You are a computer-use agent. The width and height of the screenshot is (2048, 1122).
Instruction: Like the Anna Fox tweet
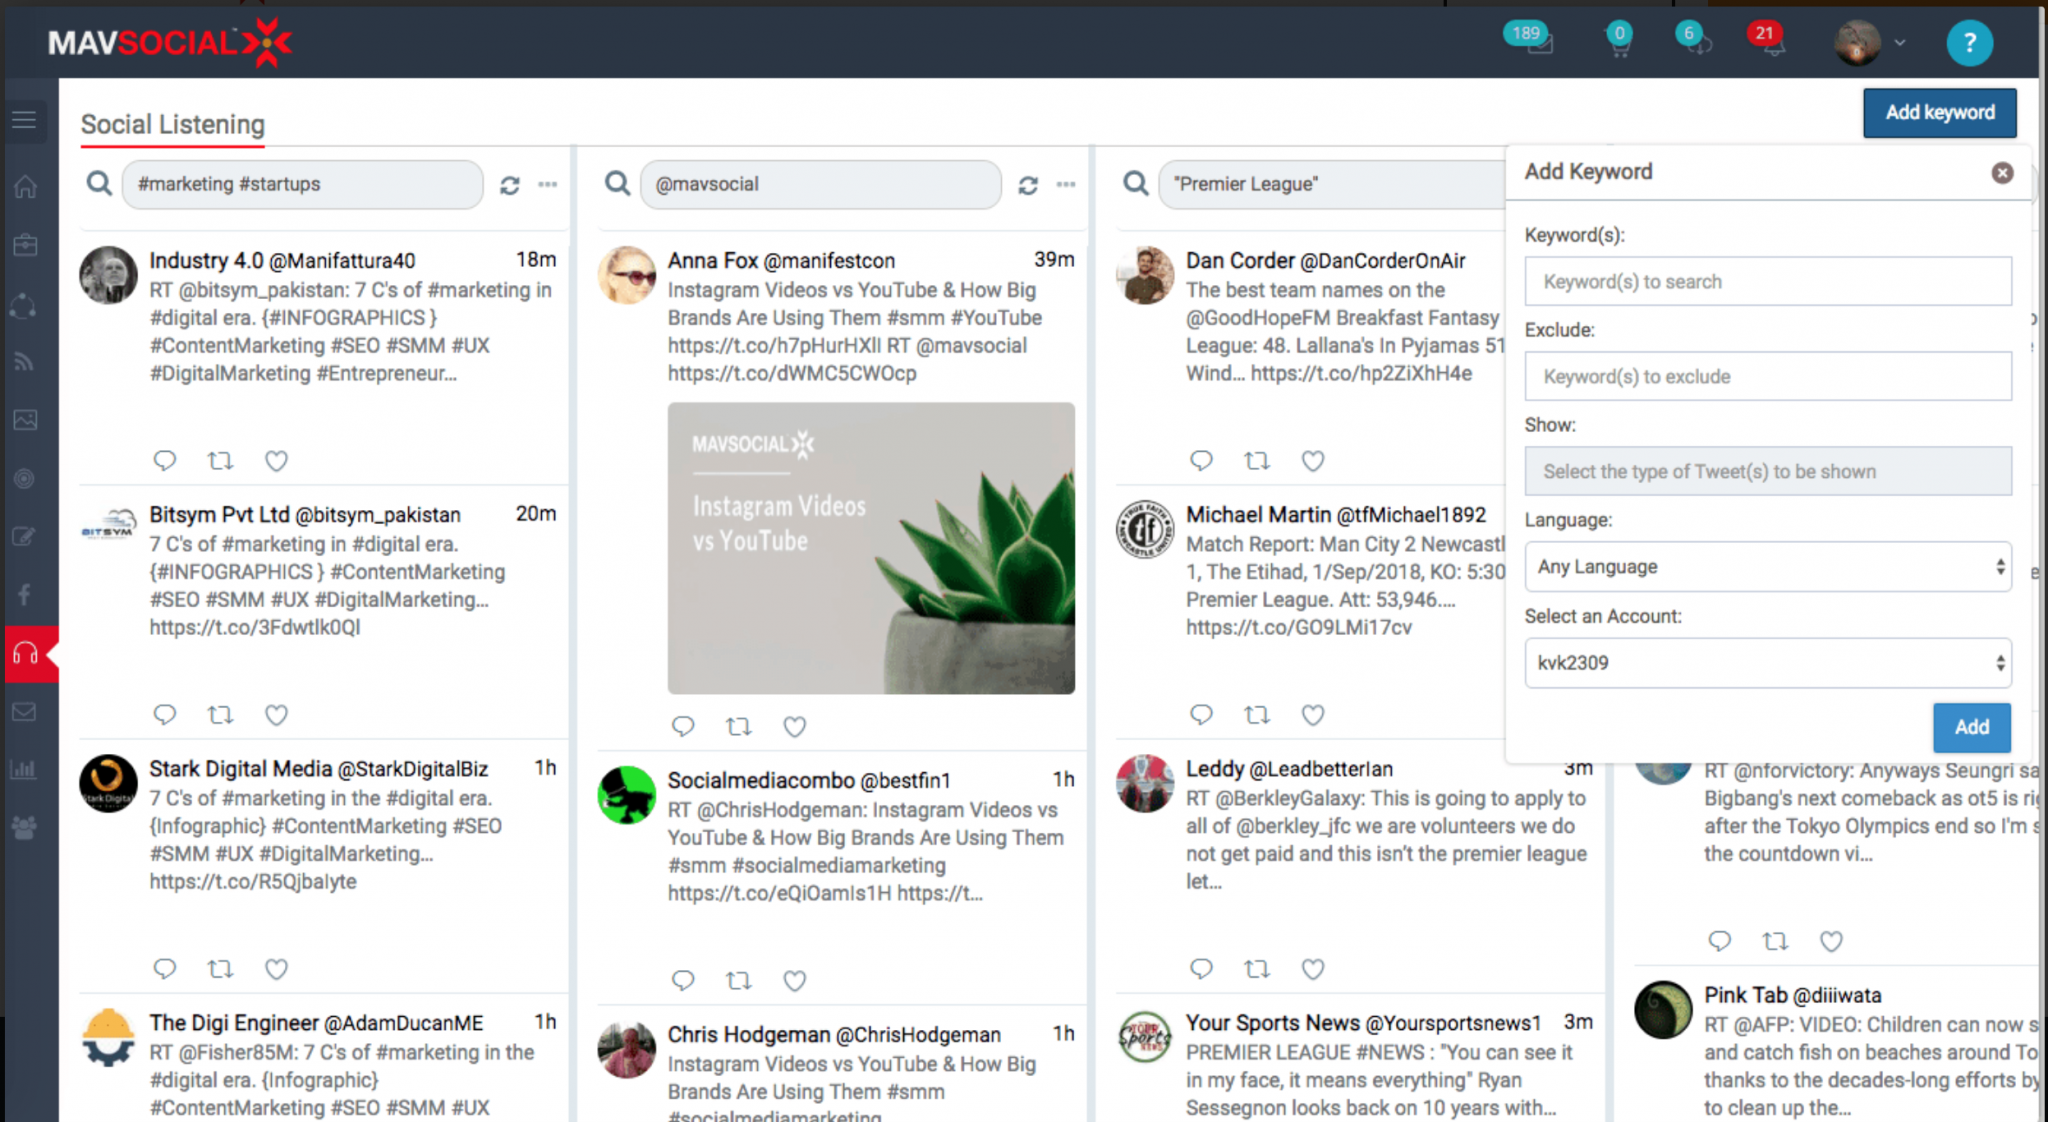tap(794, 727)
